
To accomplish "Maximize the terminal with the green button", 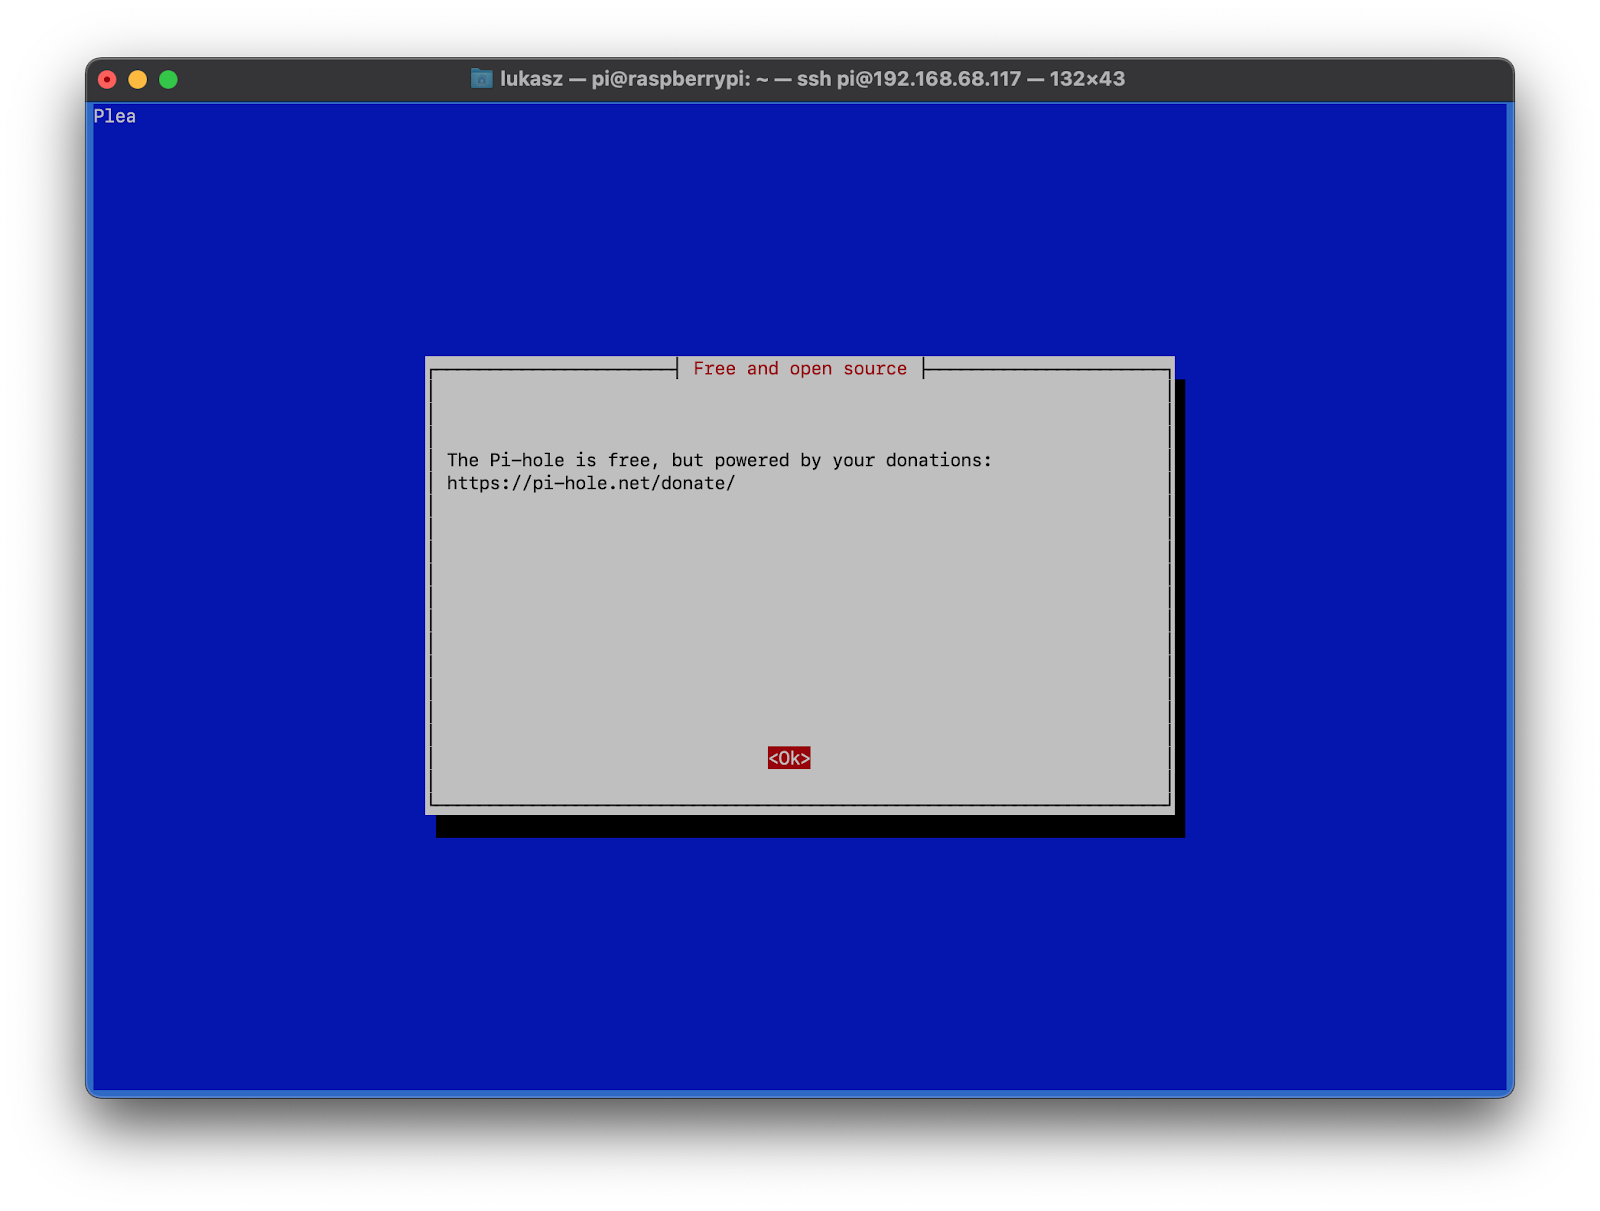I will coord(168,79).
